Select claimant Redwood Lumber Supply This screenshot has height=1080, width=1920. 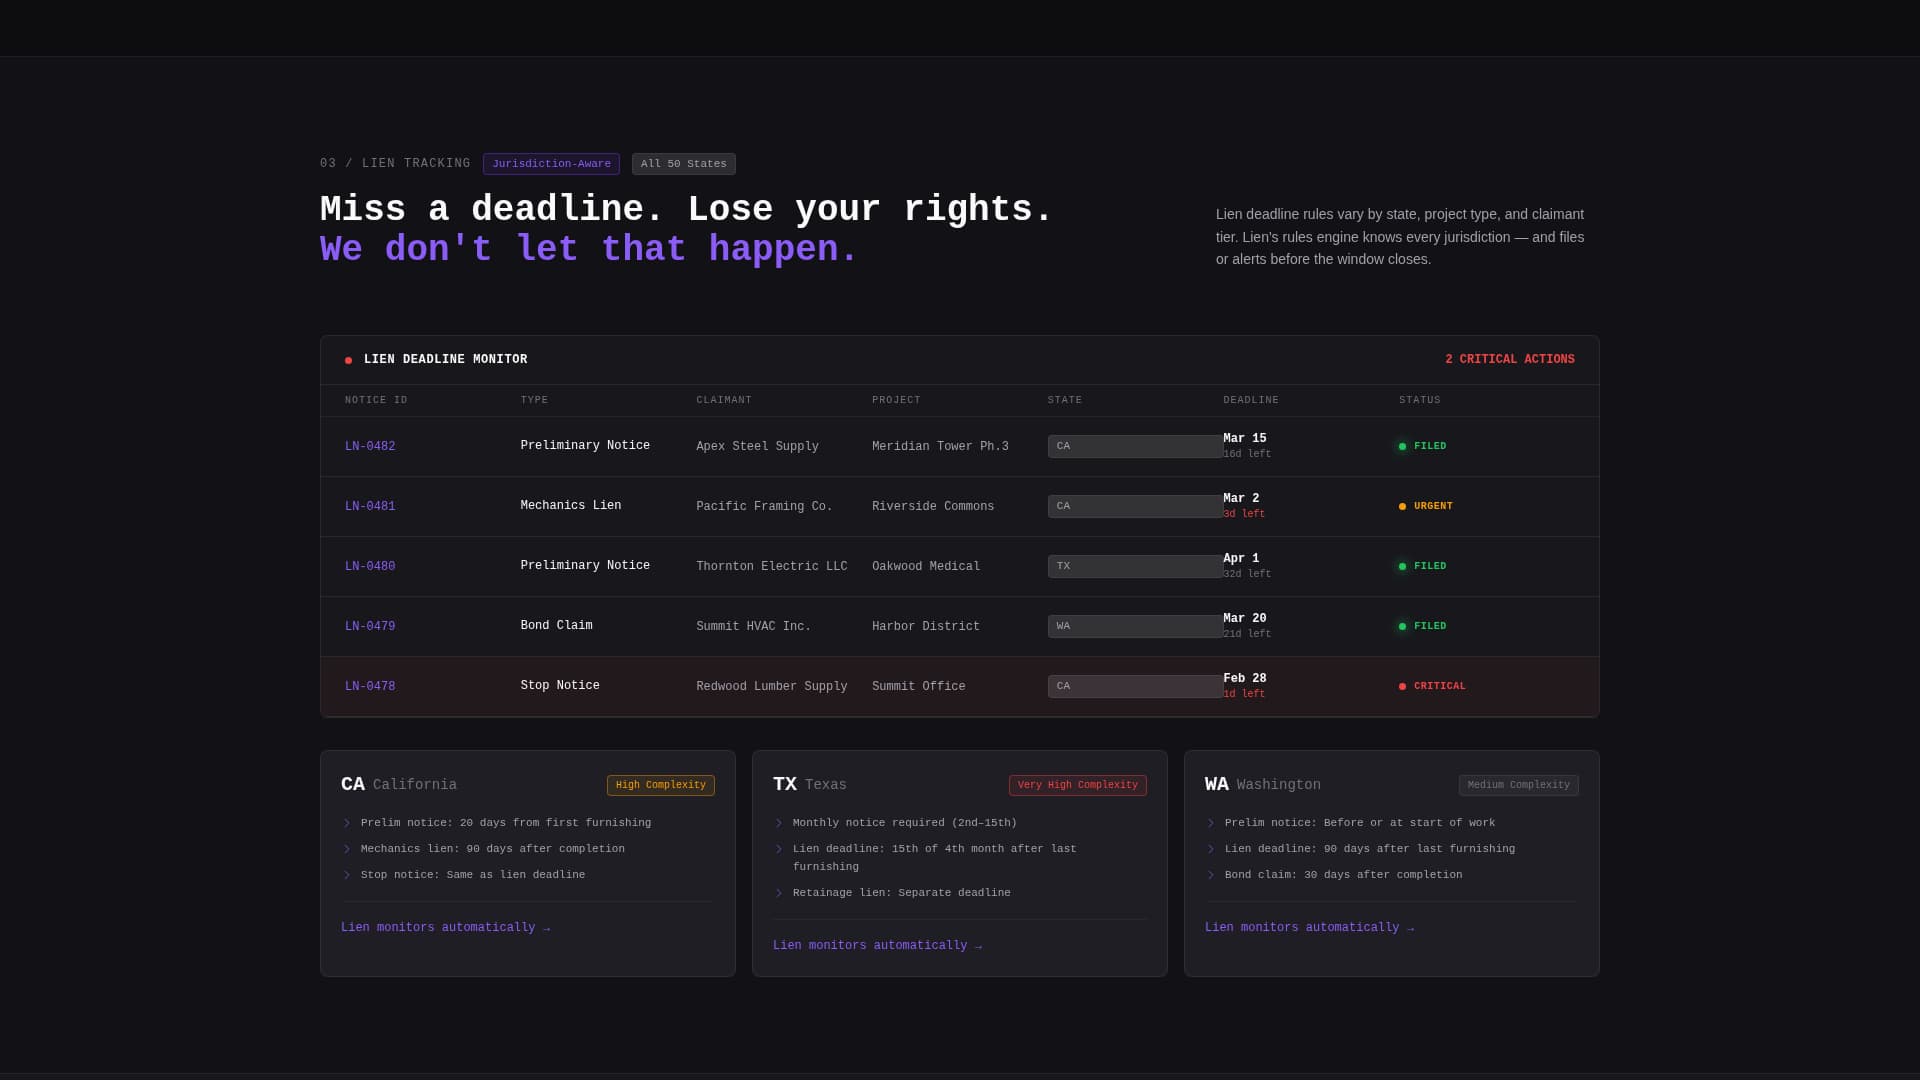click(x=771, y=687)
